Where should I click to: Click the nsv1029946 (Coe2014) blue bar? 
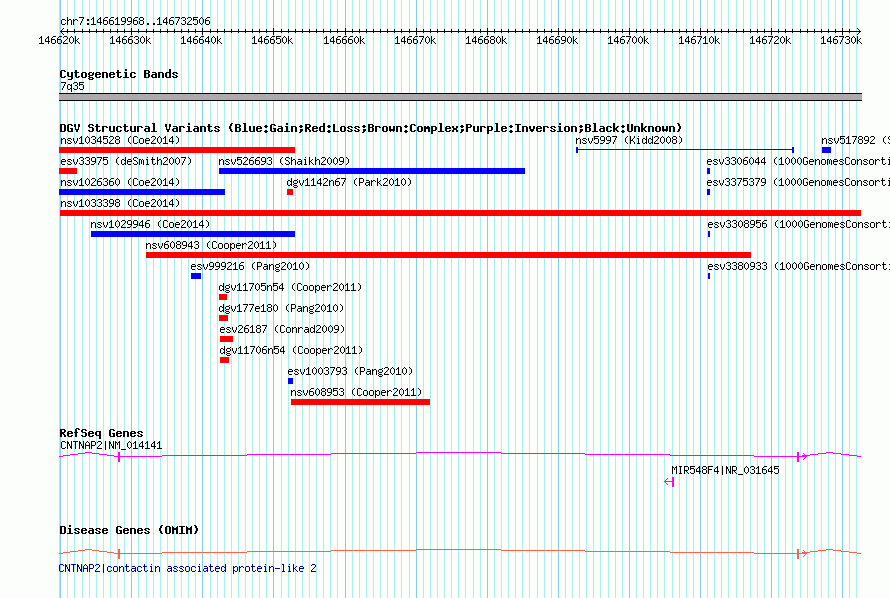pos(193,234)
